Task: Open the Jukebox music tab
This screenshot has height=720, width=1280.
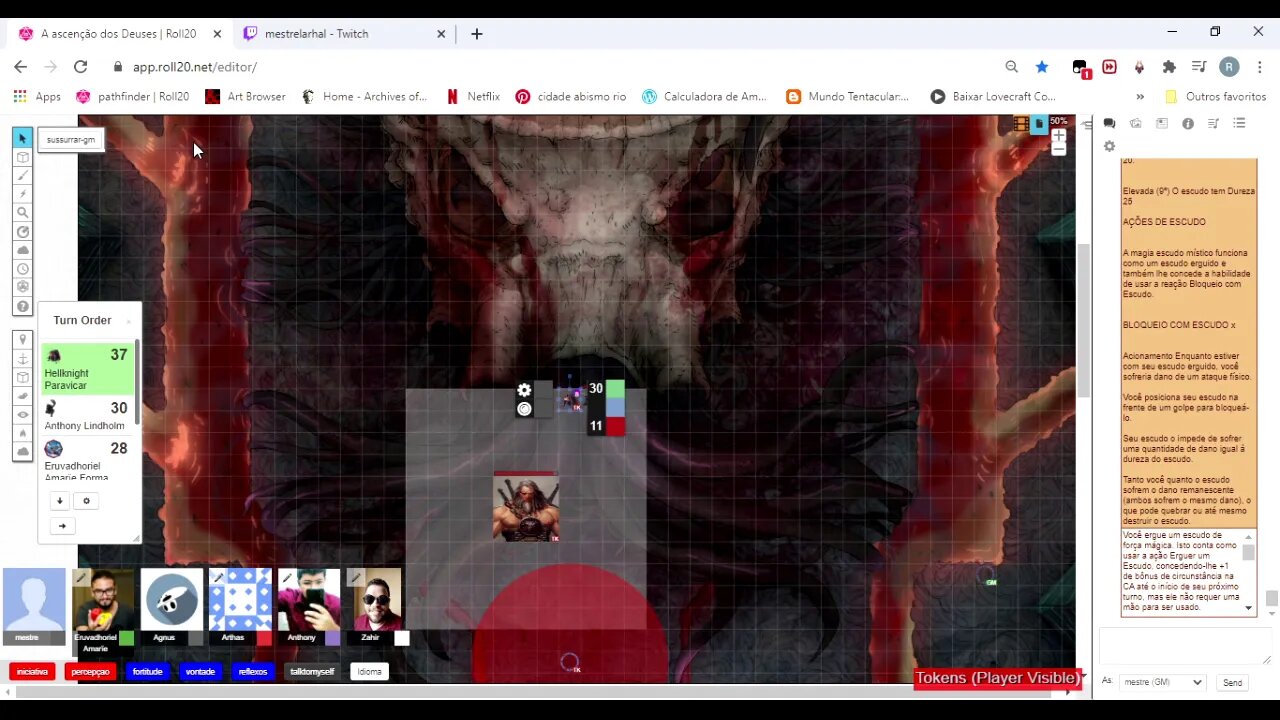Action: click(x=1213, y=123)
